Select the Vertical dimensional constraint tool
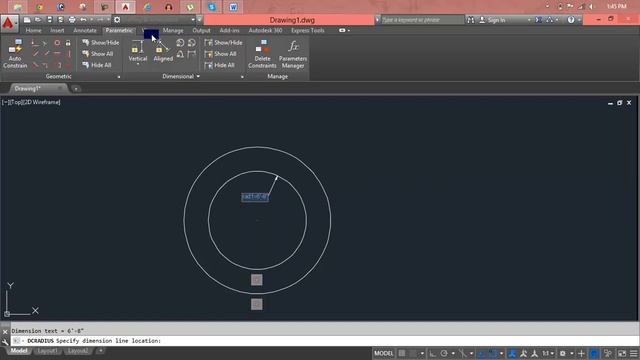The width and height of the screenshot is (640, 360). tap(138, 51)
